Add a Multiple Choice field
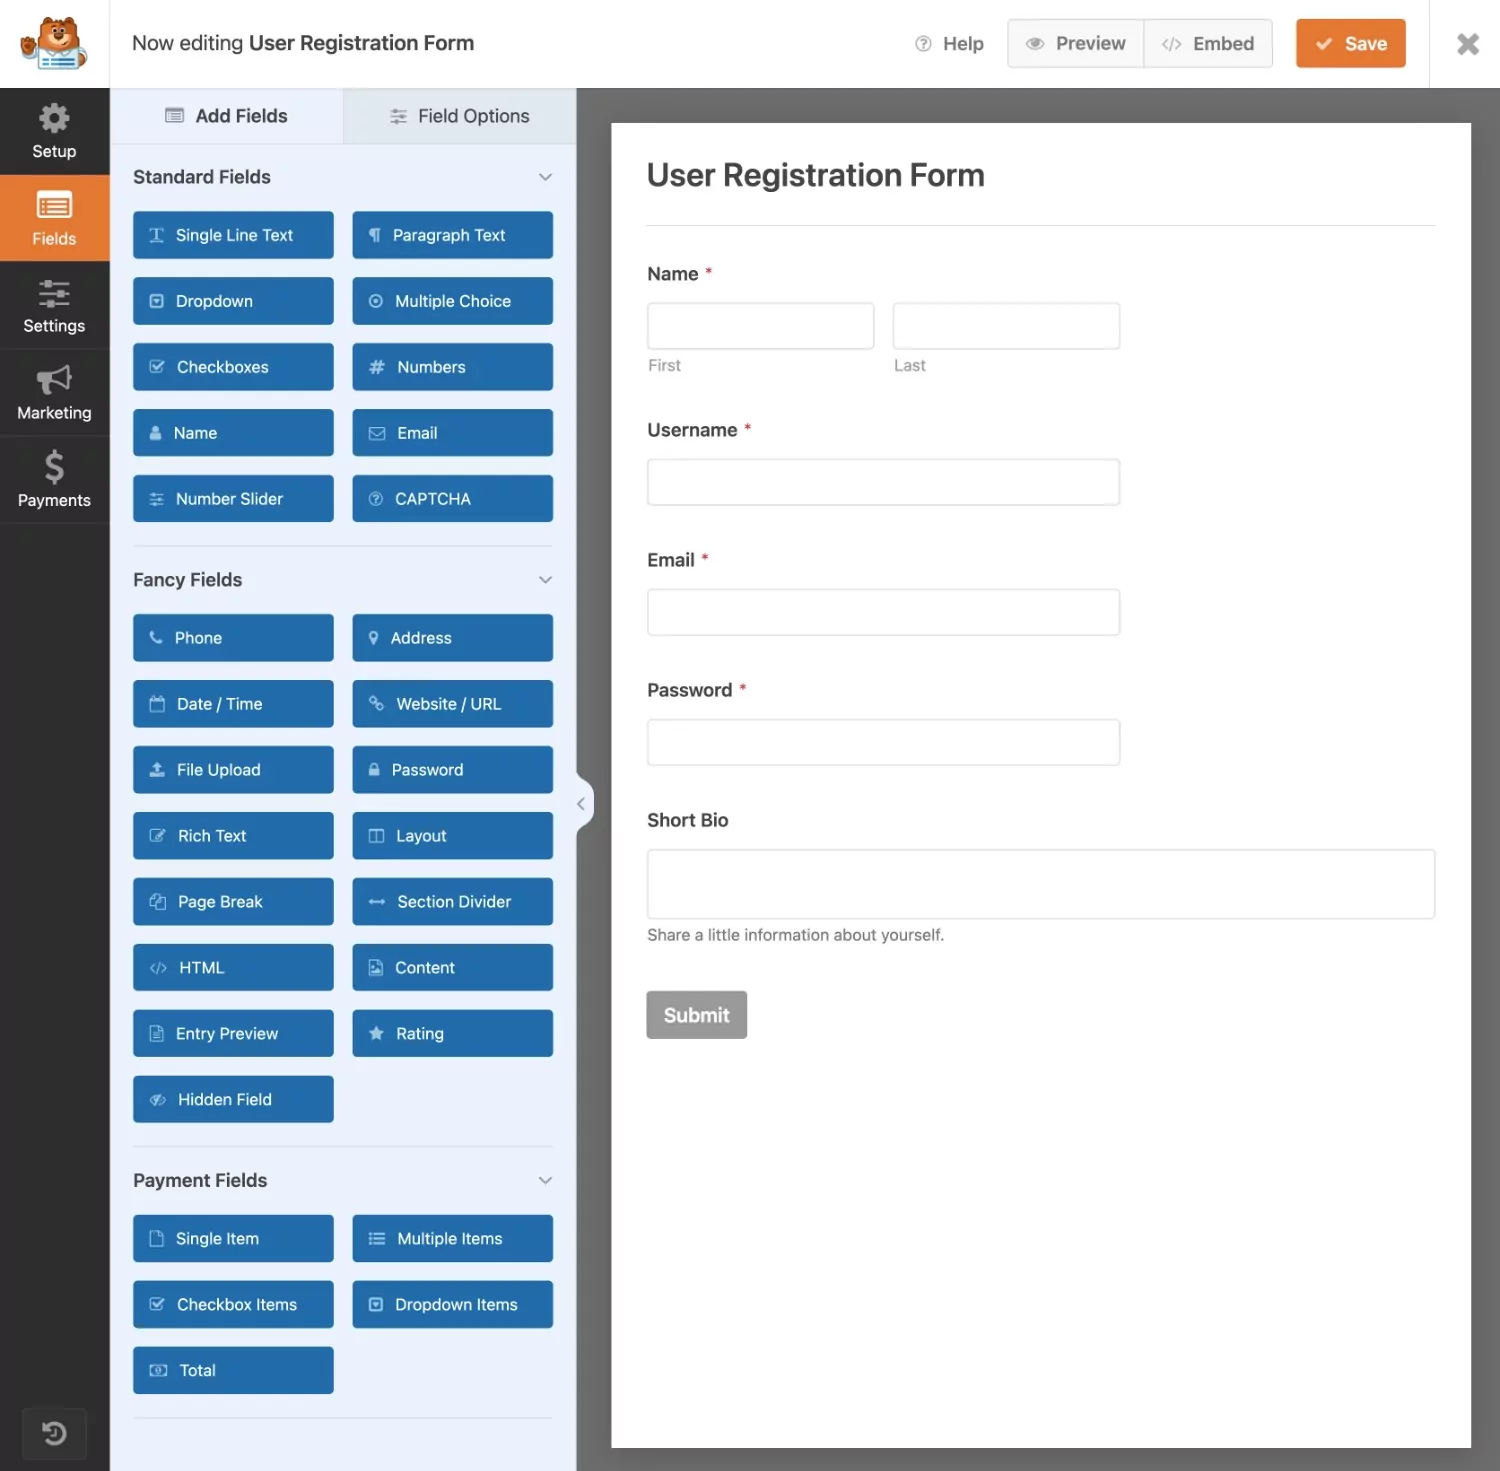Viewport: 1500px width, 1471px height. click(x=453, y=301)
